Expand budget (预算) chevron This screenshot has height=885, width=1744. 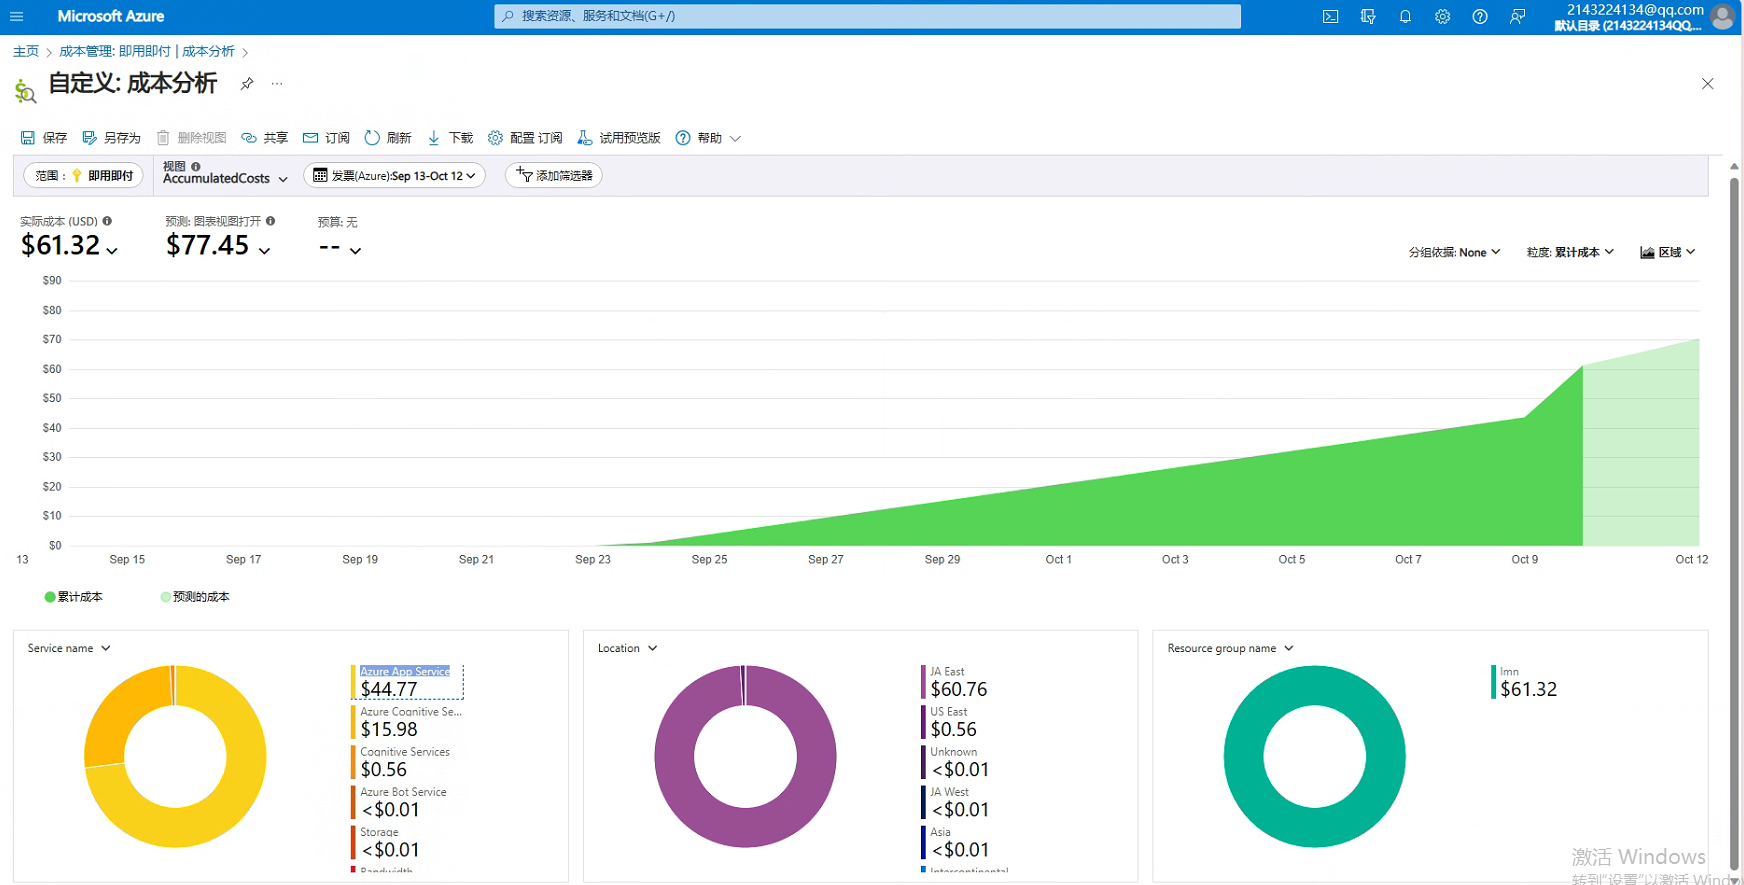click(355, 250)
